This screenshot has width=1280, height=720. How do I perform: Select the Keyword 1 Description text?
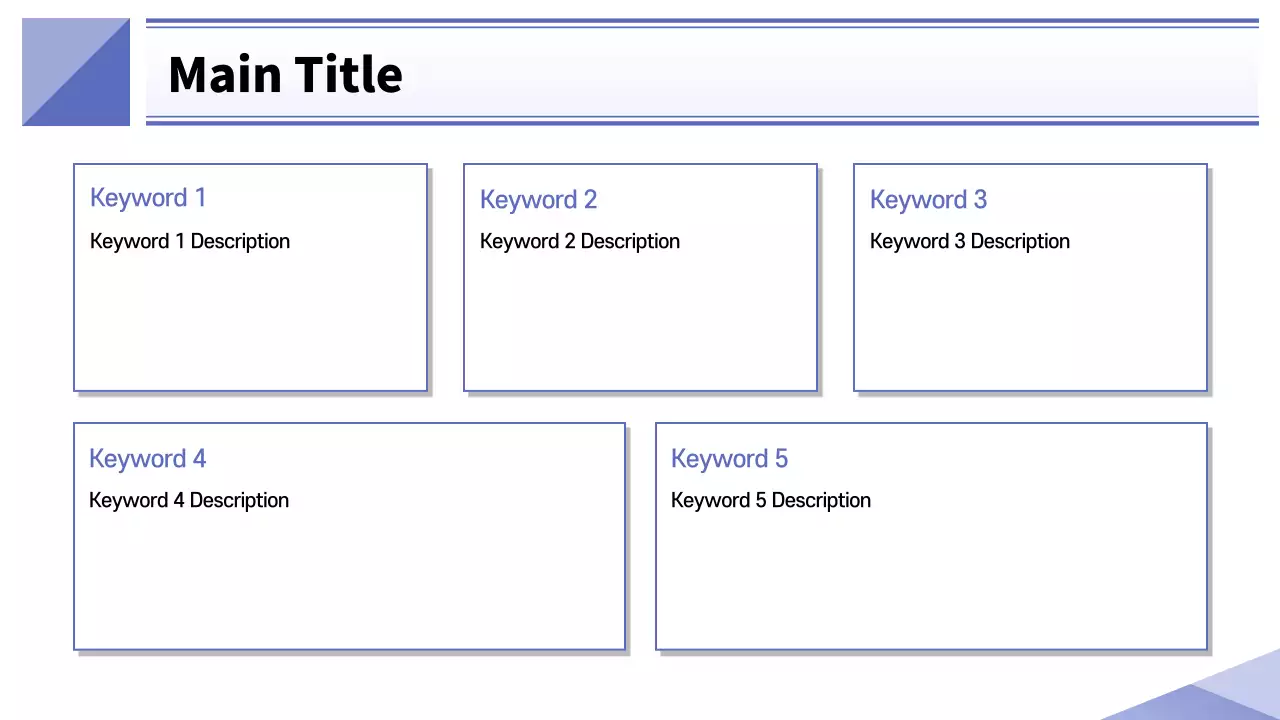[x=190, y=241]
